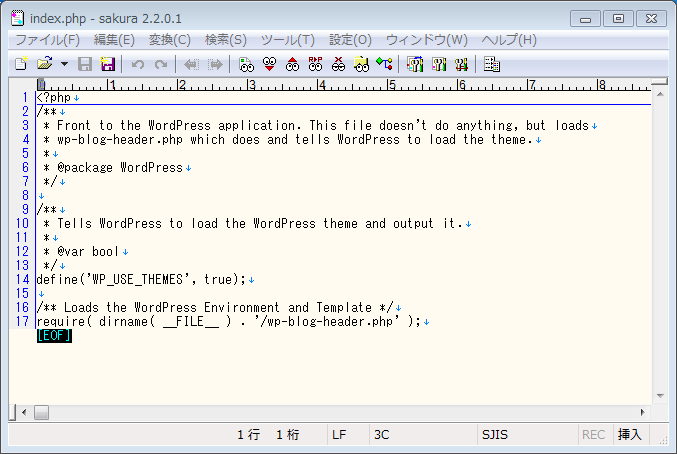The width and height of the screenshot is (677, 454).
Task: Click the '1 桁' column position status
Action: click(288, 435)
